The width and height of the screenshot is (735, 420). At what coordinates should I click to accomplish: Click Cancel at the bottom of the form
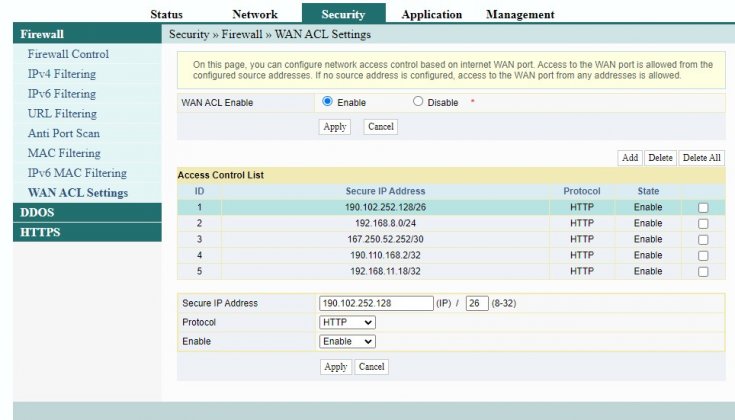point(371,367)
